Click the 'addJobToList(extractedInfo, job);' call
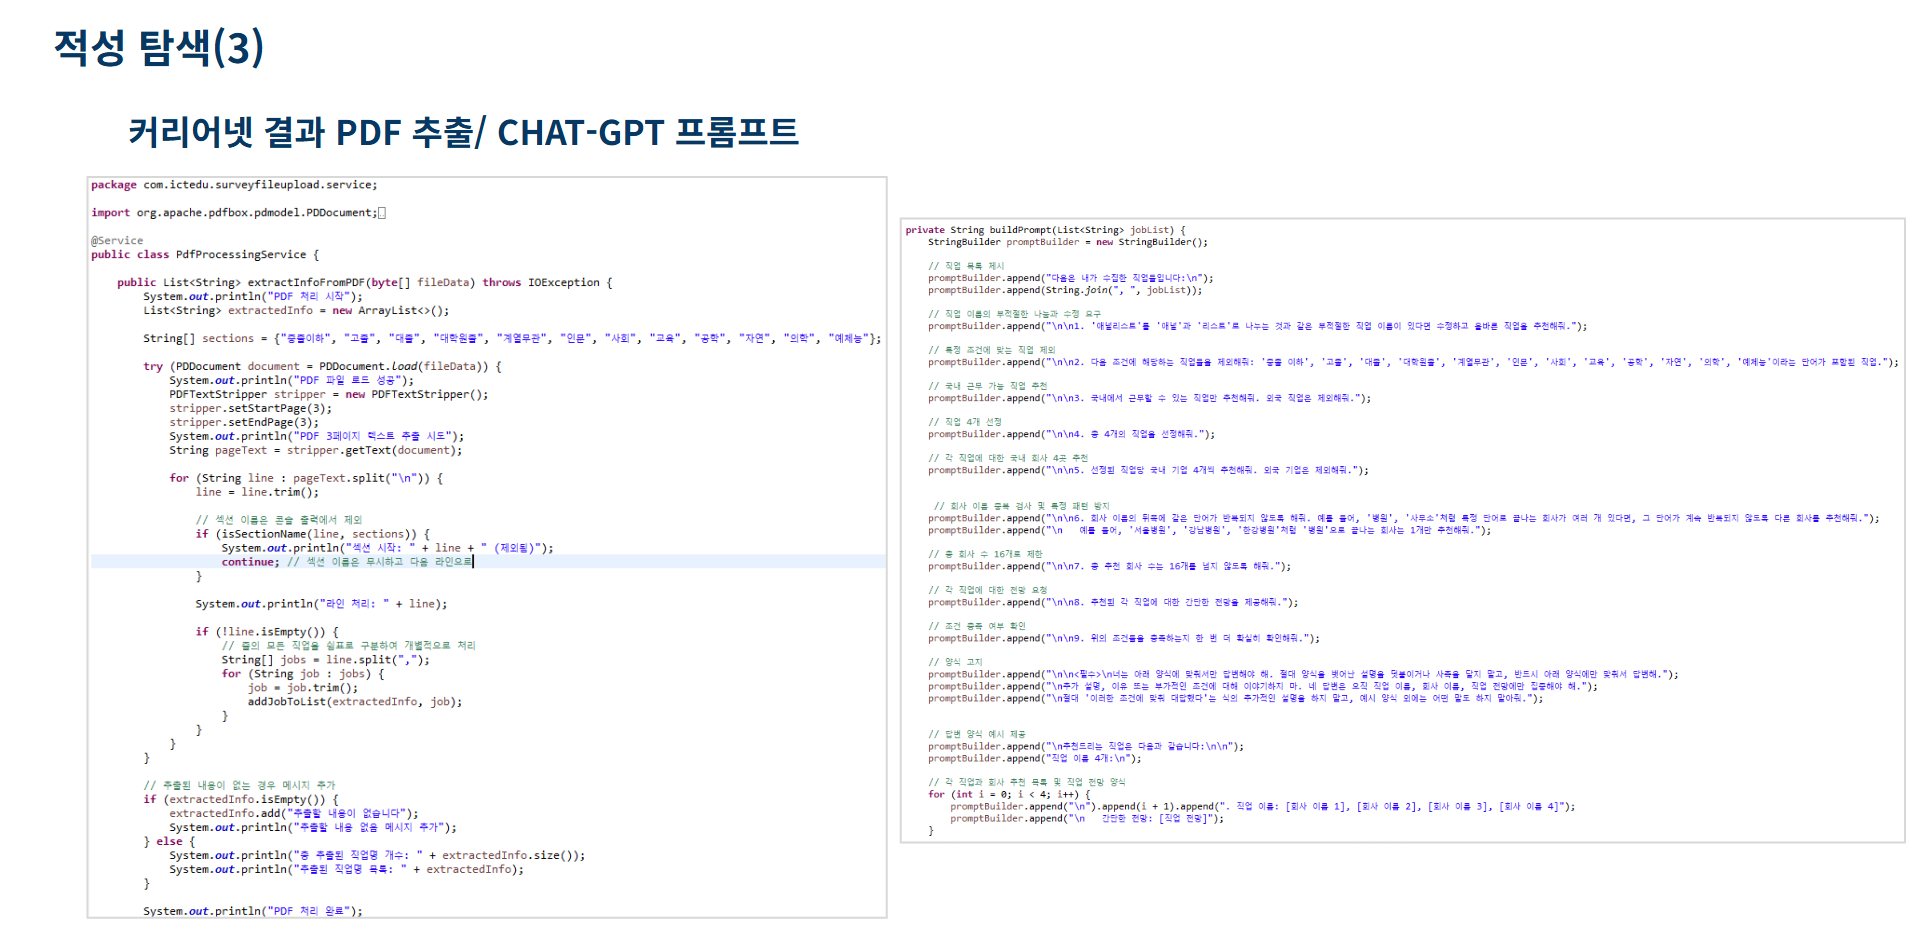1919x950 pixels. tap(354, 702)
